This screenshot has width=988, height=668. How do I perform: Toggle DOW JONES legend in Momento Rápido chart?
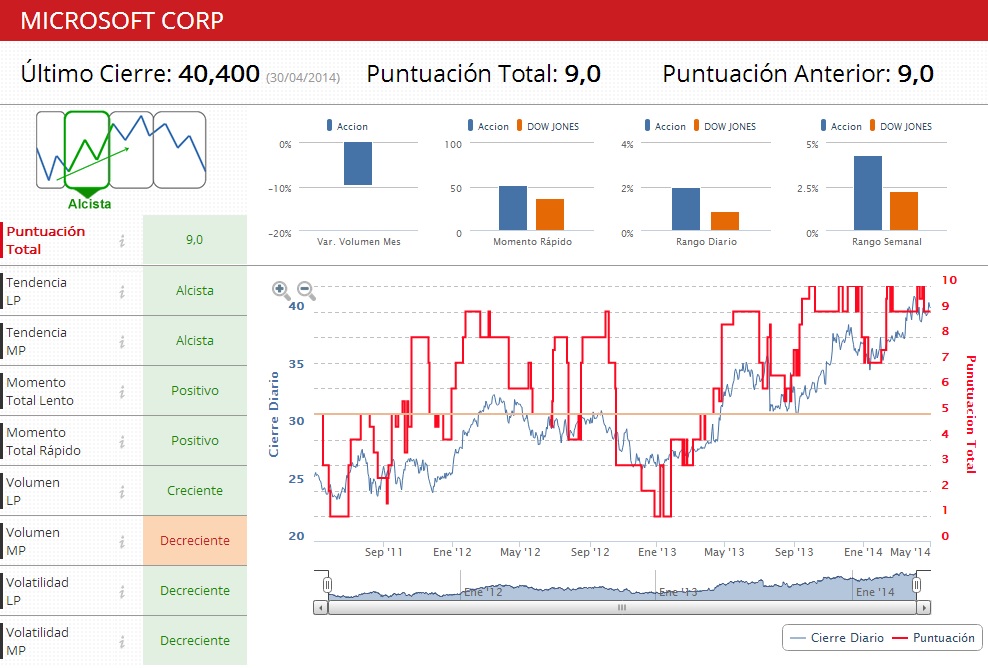point(547,127)
